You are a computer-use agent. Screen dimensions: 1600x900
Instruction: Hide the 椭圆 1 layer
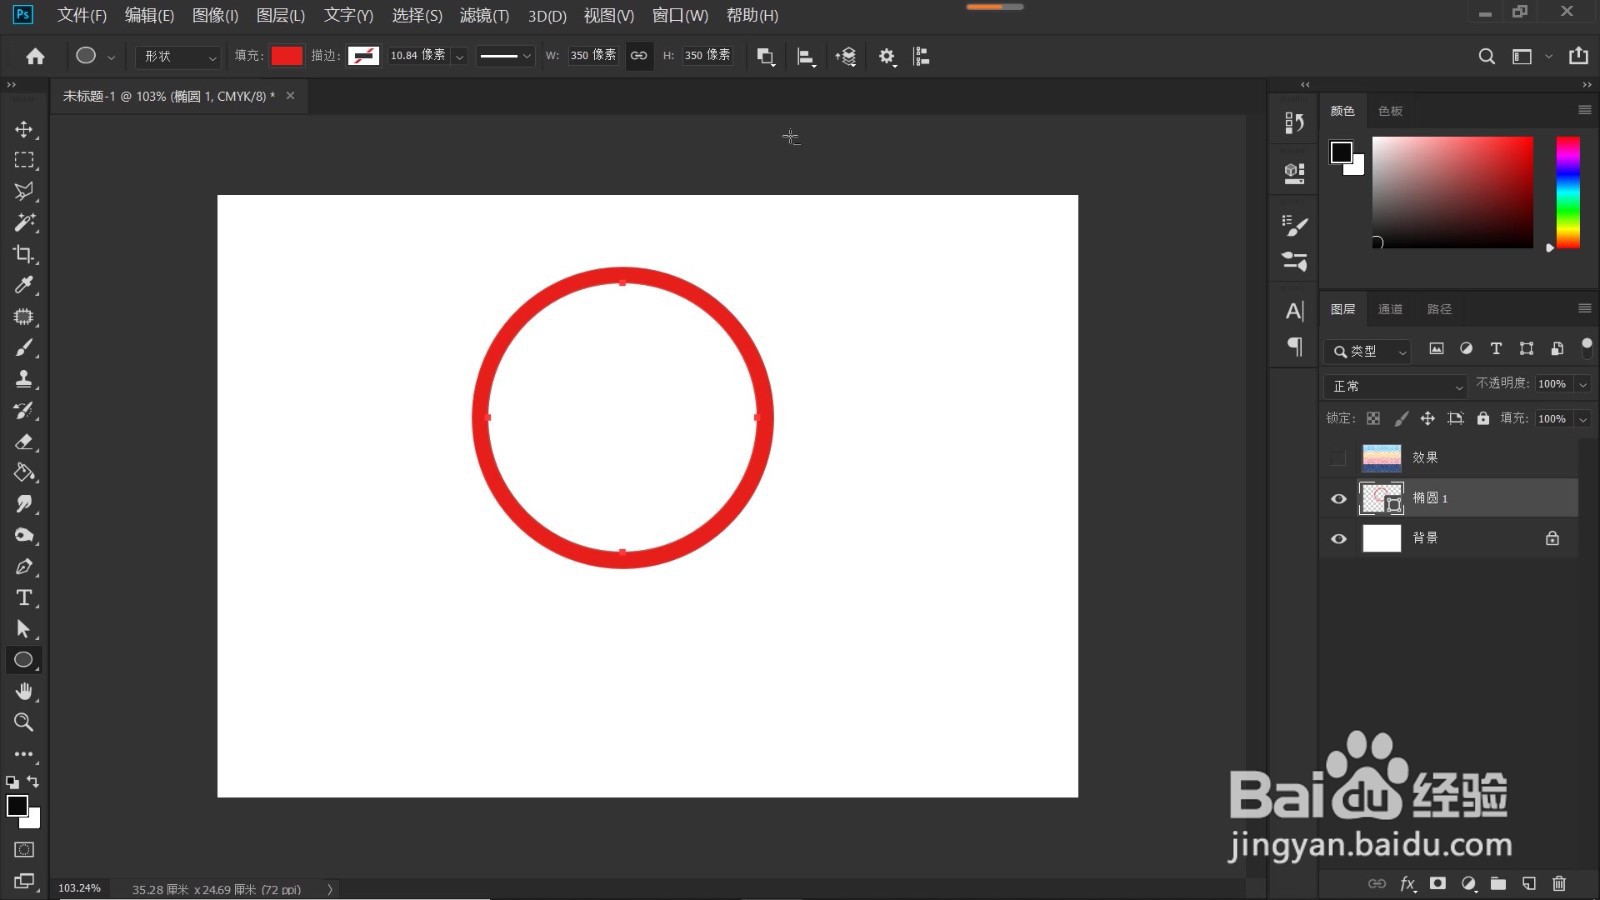pos(1338,498)
